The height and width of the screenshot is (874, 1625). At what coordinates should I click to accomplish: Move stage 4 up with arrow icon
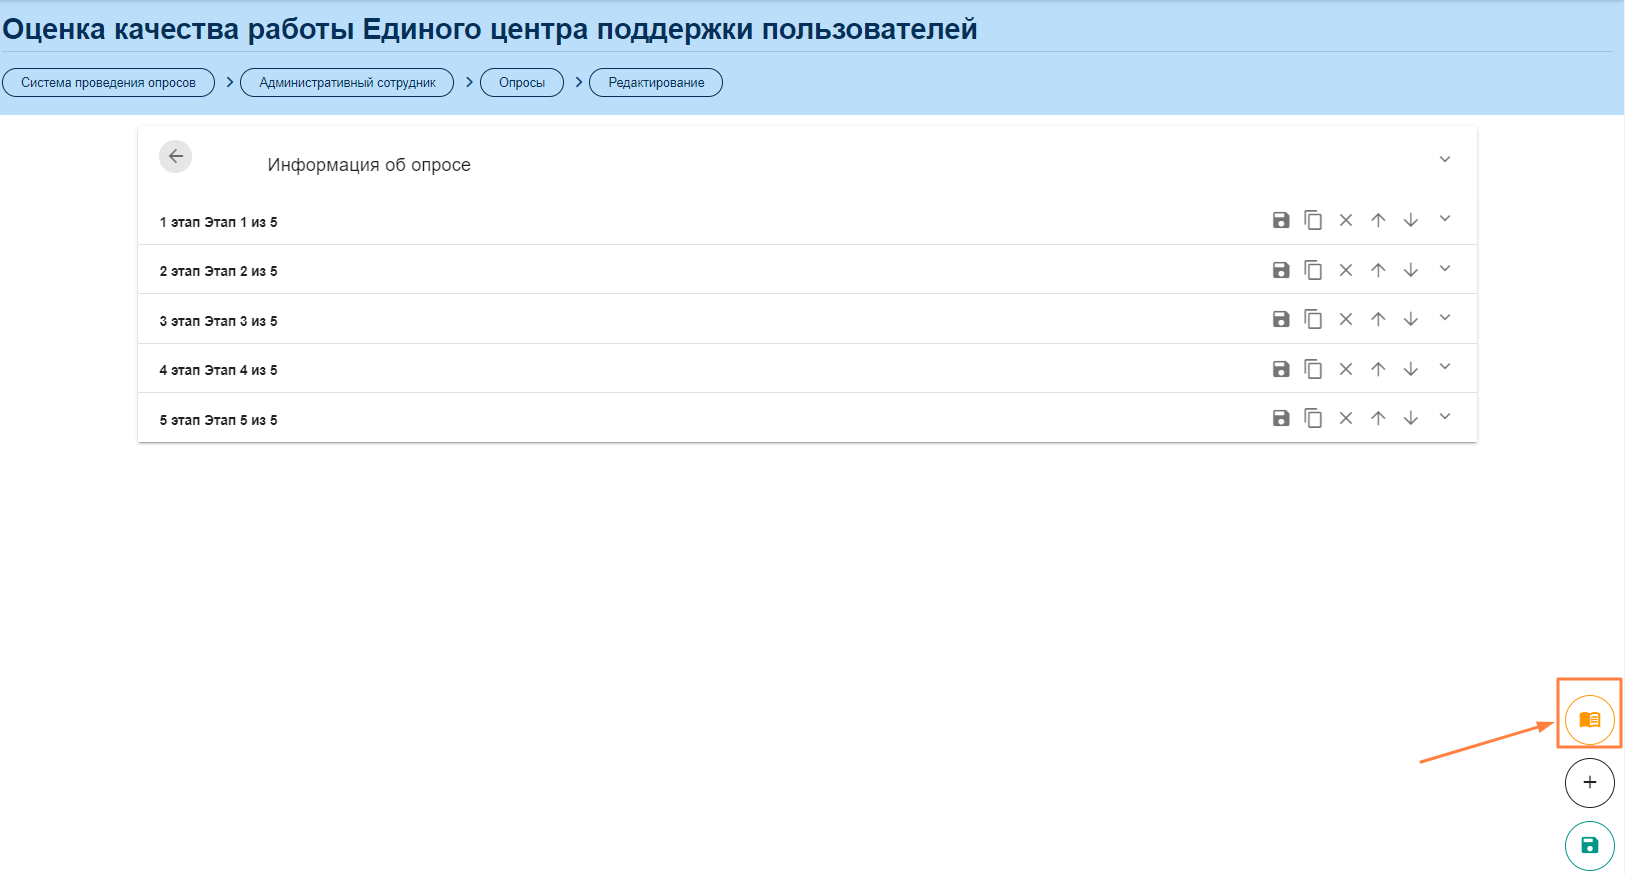click(1378, 369)
